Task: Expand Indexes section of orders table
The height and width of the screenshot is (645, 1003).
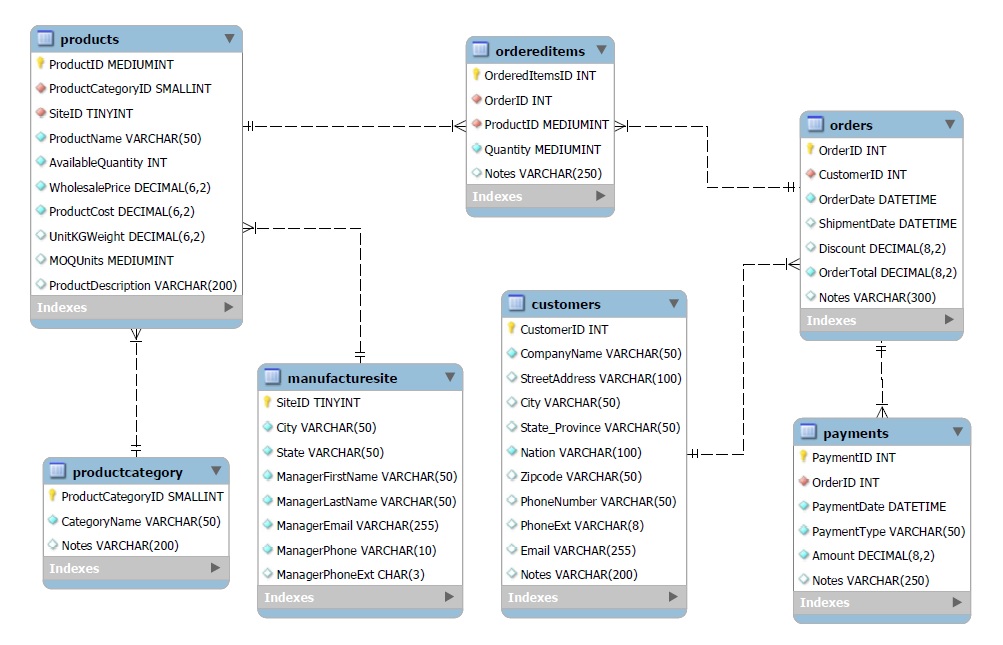Action: (x=949, y=321)
